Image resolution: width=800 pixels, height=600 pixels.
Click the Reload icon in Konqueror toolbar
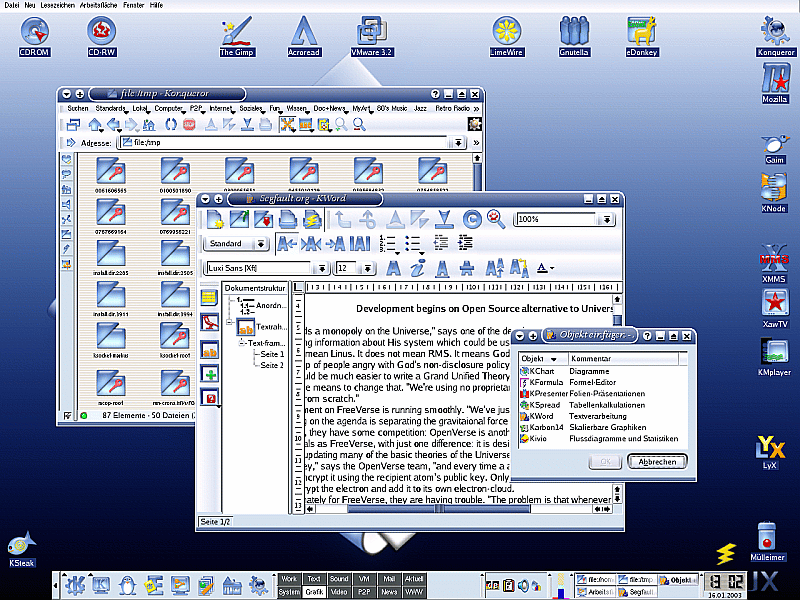[170, 124]
